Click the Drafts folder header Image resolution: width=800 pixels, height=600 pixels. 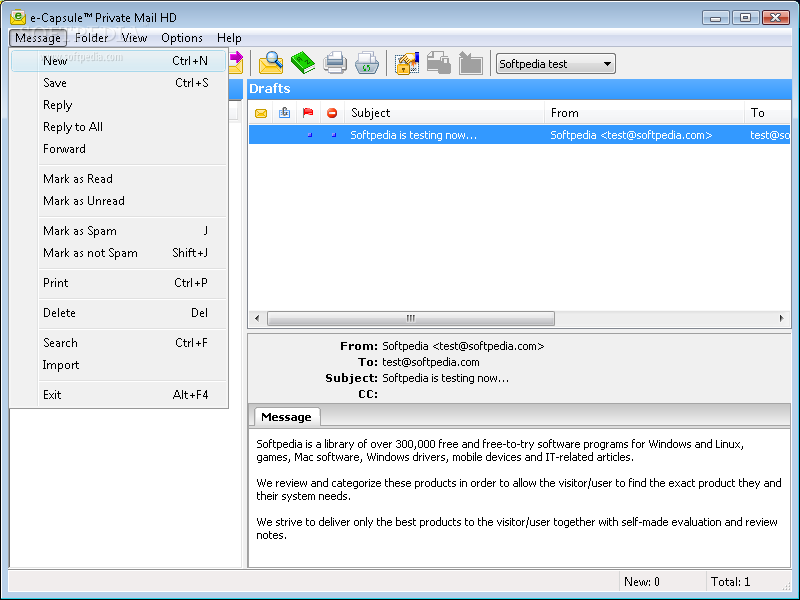519,89
